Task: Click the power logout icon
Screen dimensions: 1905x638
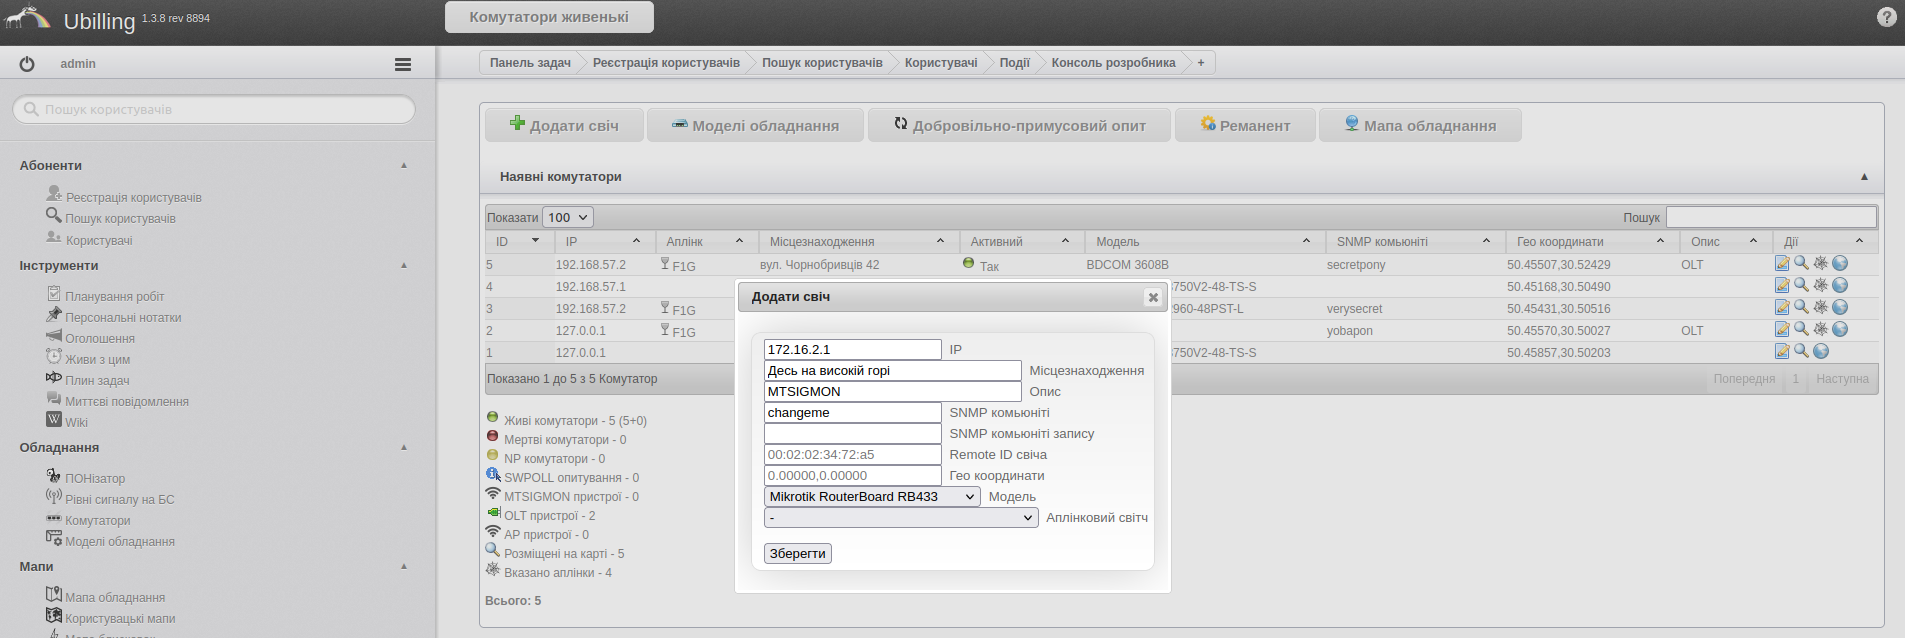Action: (27, 64)
